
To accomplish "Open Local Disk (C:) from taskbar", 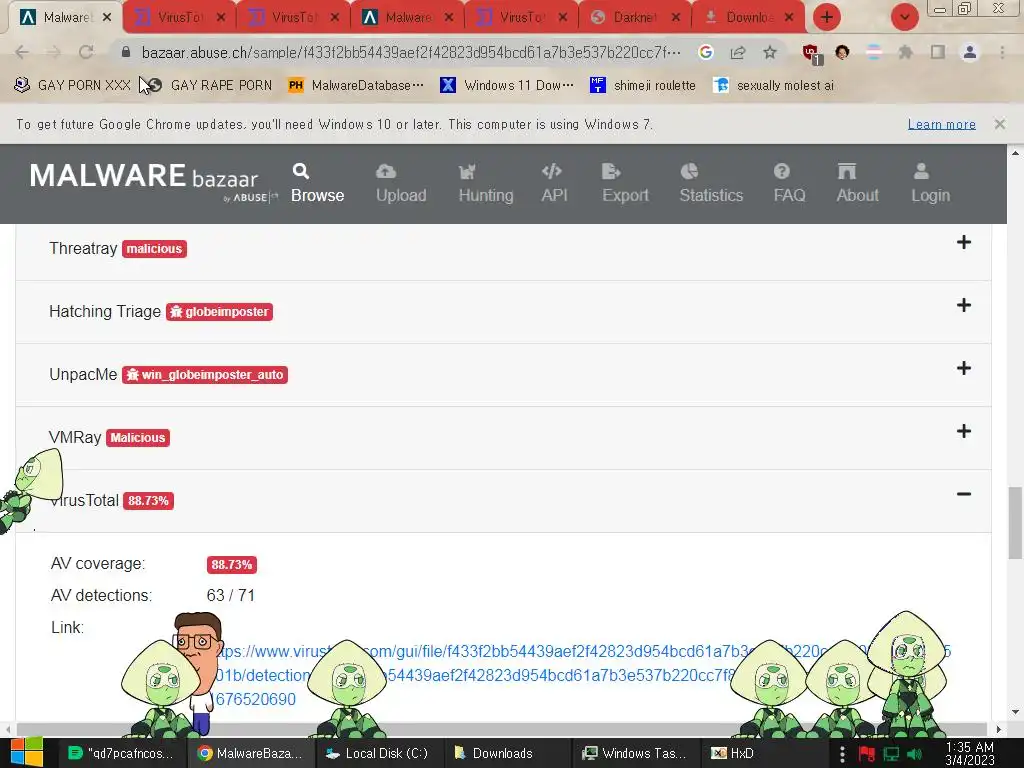I will 377,753.
